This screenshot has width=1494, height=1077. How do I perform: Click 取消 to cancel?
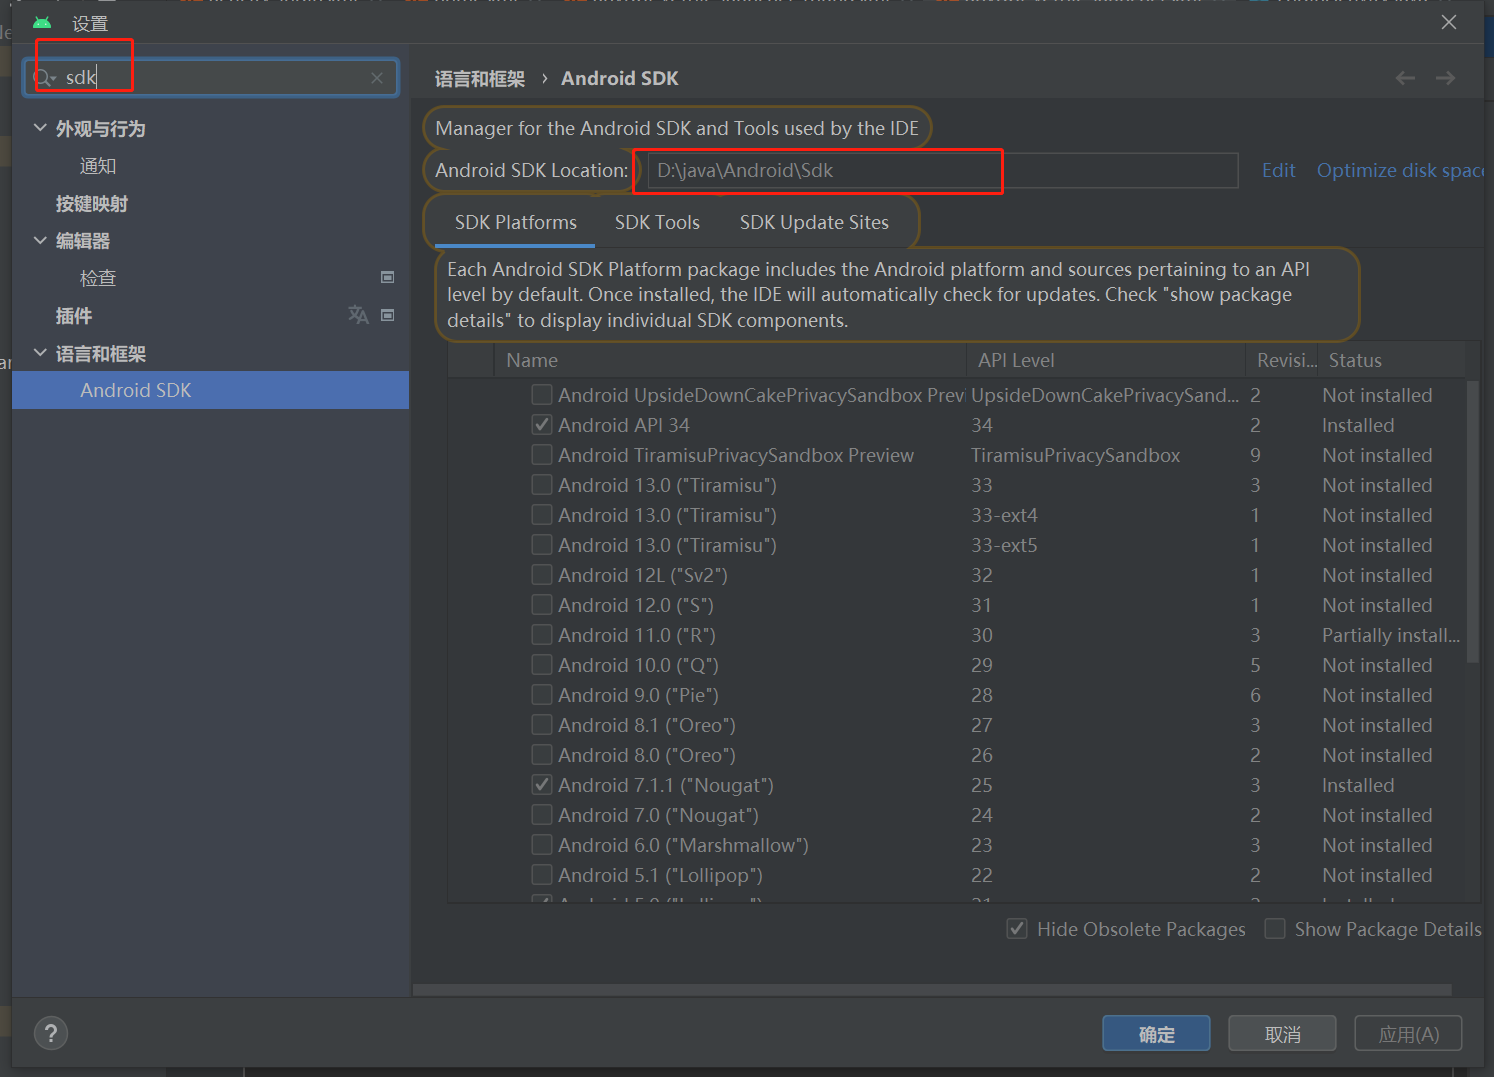pyautogui.click(x=1282, y=1034)
